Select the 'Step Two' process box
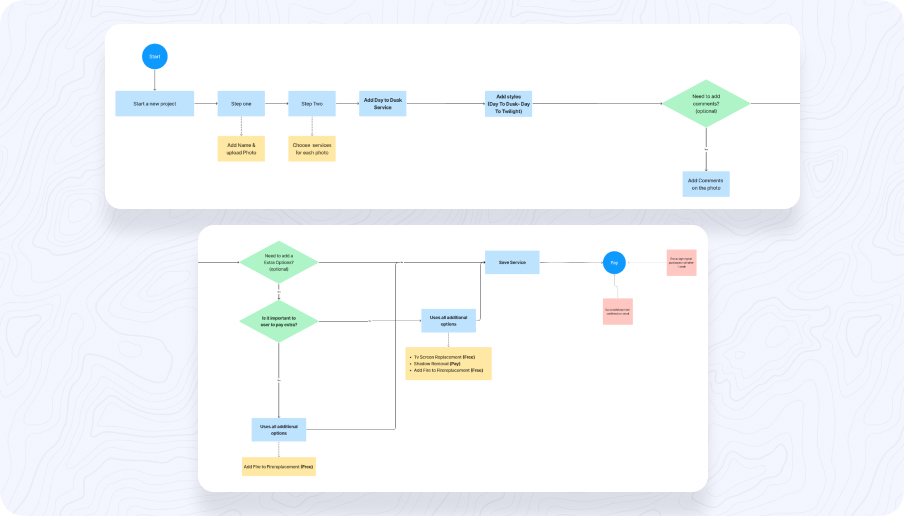 [312, 104]
